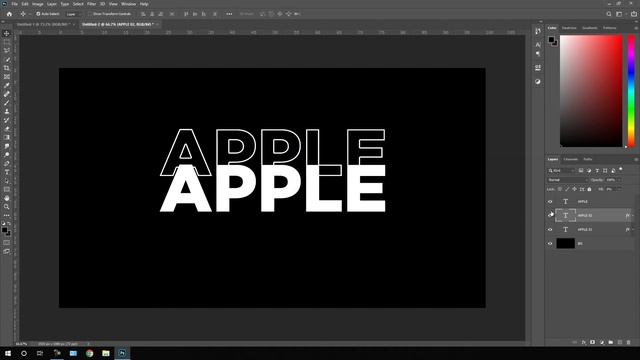The width and height of the screenshot is (640, 360).
Task: Select the Lasso tool
Action: point(7,51)
